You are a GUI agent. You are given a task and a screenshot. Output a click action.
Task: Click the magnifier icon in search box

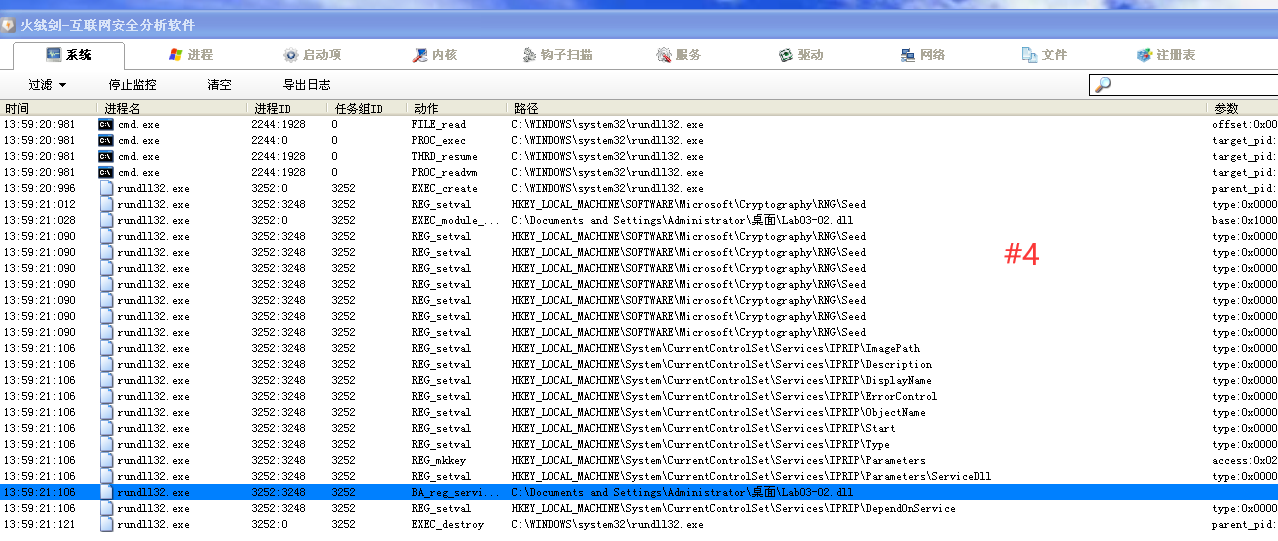1102,85
